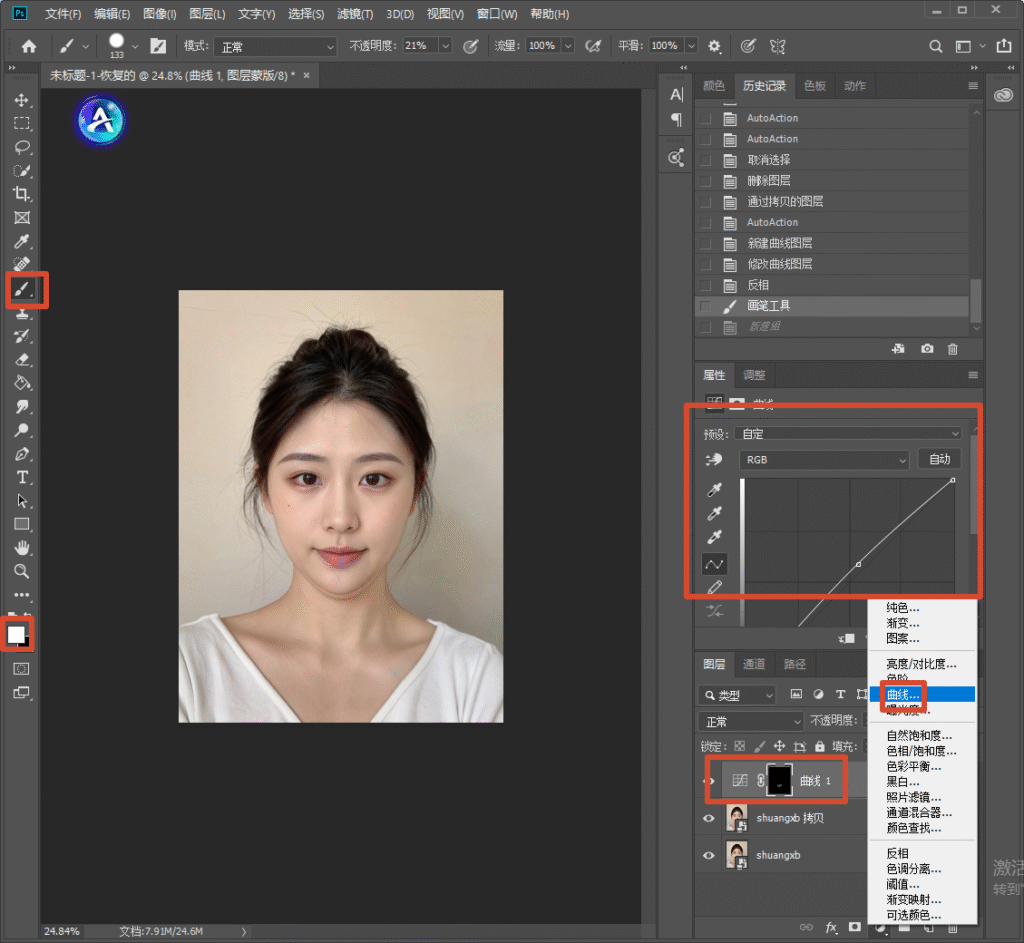
Task: Open the 图像(I) menu
Action: click(x=160, y=14)
